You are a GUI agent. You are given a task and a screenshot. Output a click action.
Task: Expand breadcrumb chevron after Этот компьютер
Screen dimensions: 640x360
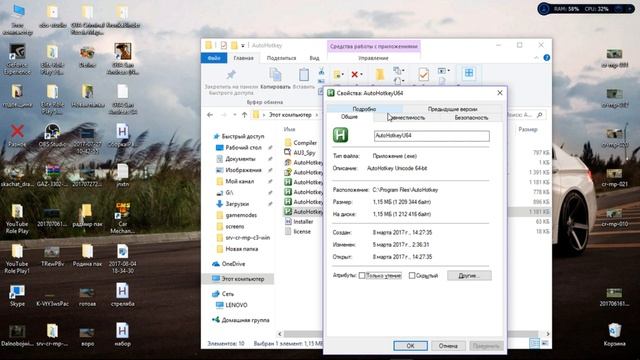pos(317,115)
